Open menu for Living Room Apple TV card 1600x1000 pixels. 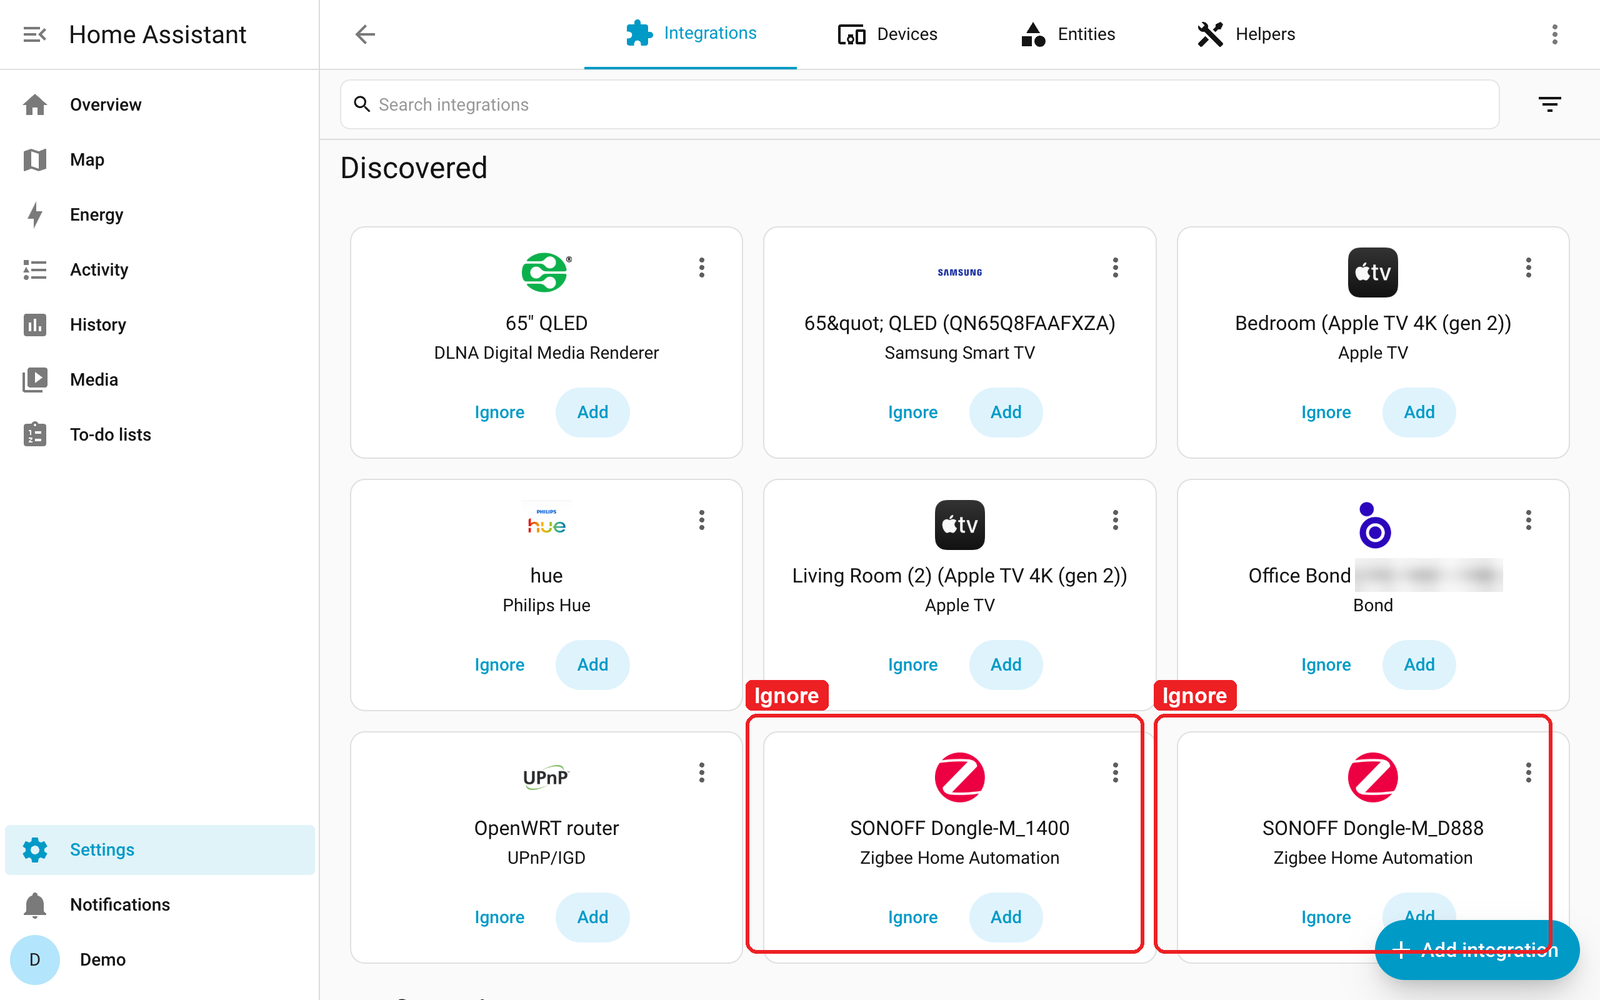pyautogui.click(x=1115, y=520)
